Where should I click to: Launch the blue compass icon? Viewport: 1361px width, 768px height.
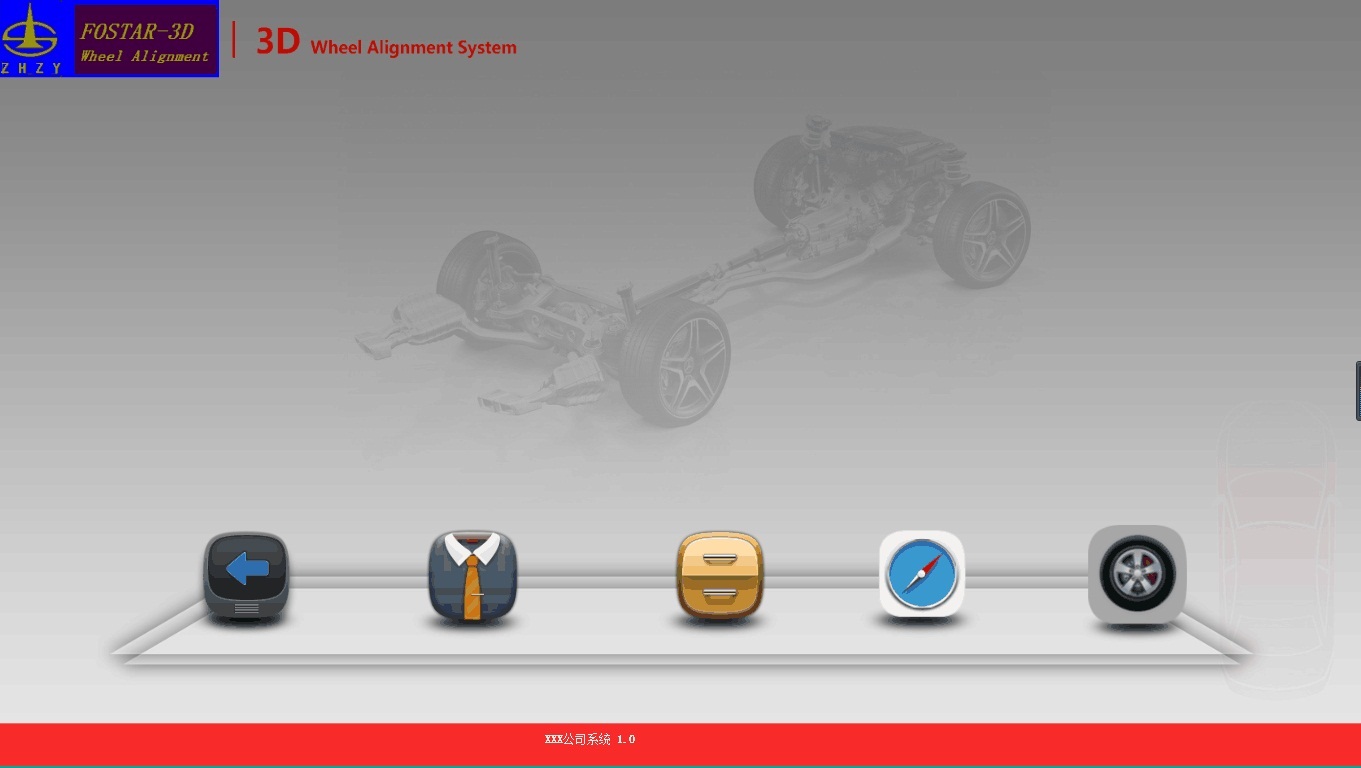[x=921, y=574]
